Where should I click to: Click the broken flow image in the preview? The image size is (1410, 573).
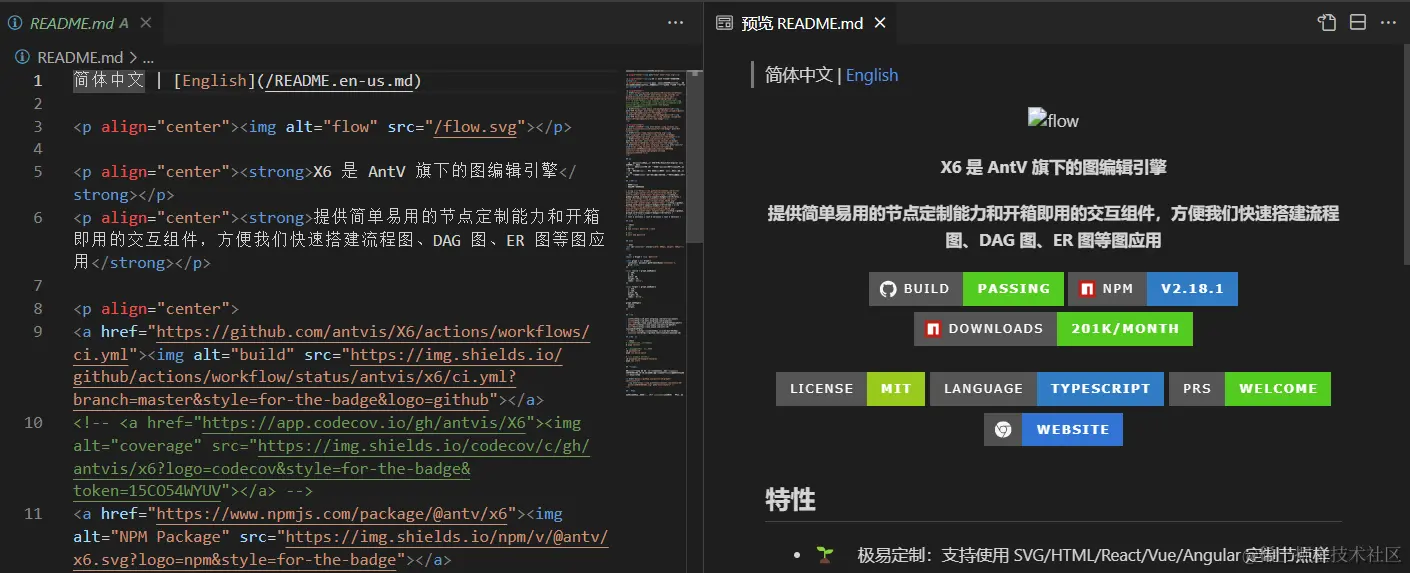(1053, 121)
